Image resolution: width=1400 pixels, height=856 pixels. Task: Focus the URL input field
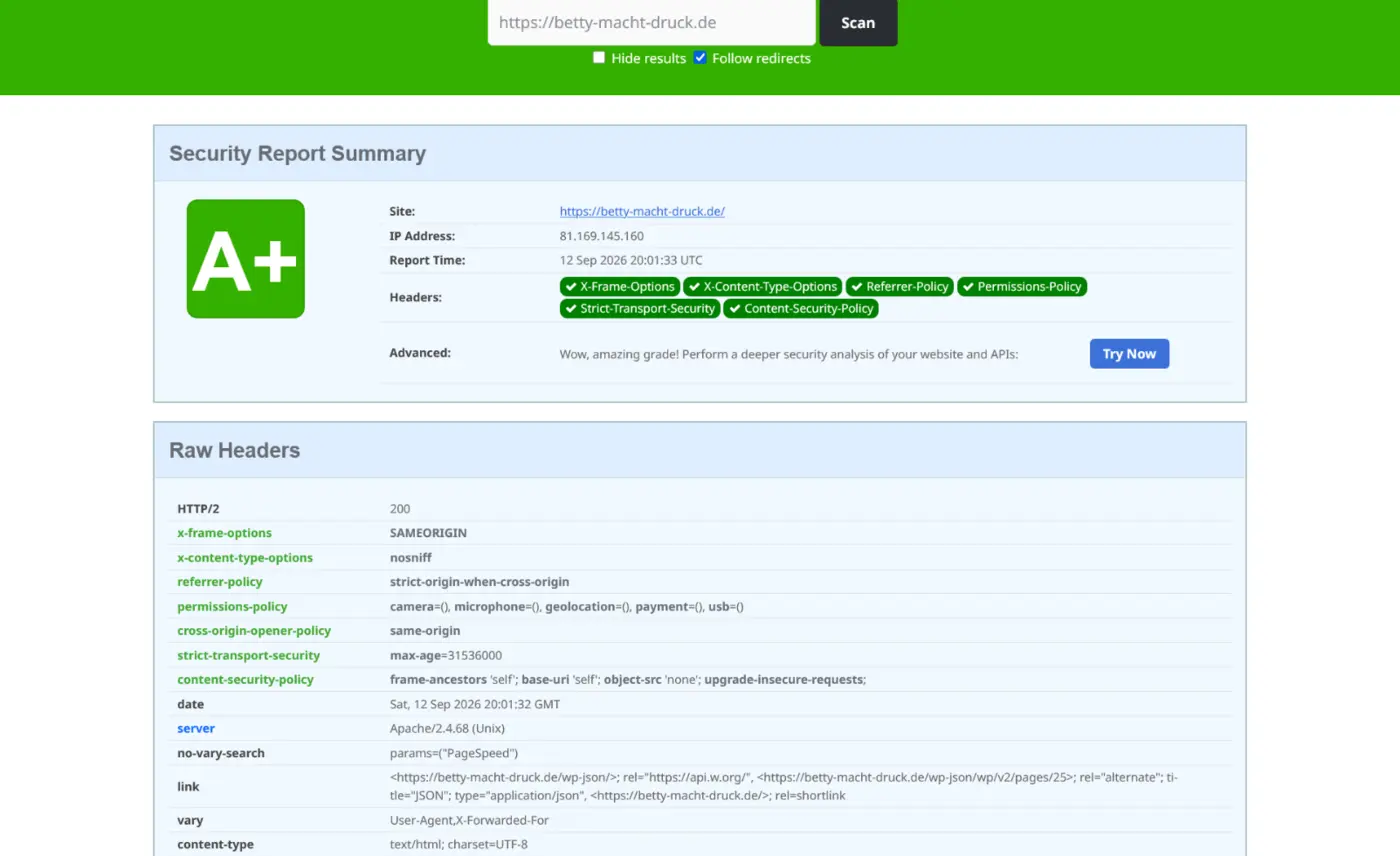[x=652, y=23]
